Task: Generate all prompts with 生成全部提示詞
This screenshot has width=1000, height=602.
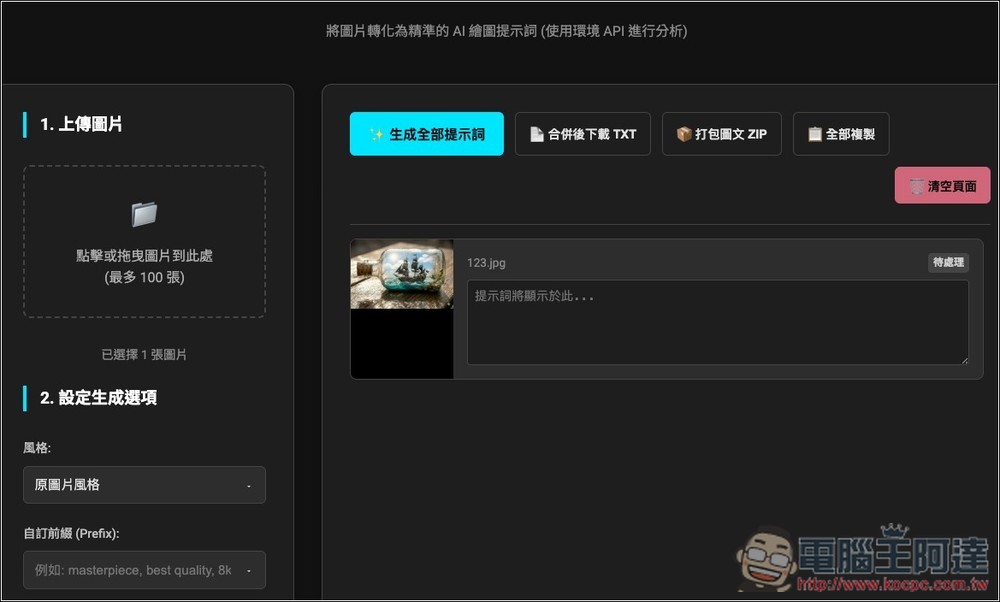Action: pos(427,134)
